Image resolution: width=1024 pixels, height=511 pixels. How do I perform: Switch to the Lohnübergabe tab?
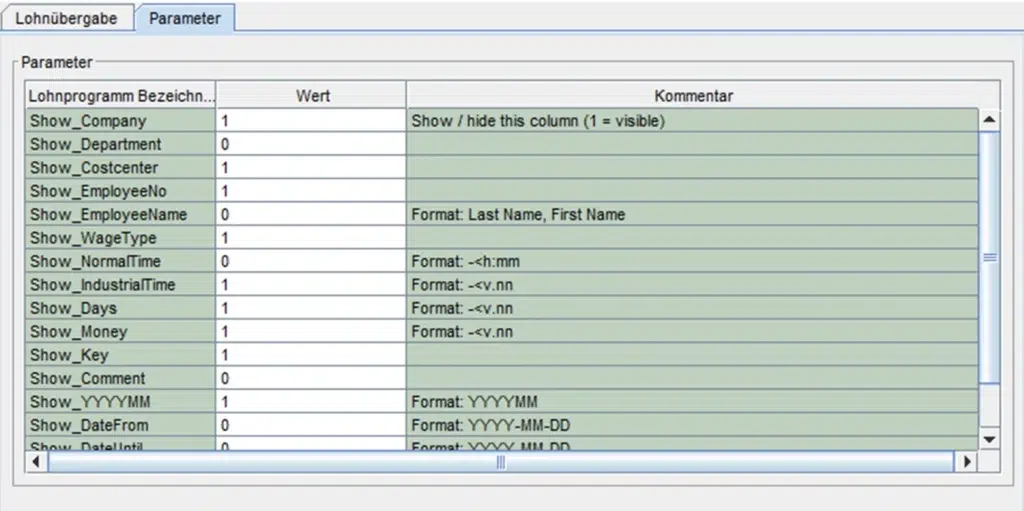point(66,19)
